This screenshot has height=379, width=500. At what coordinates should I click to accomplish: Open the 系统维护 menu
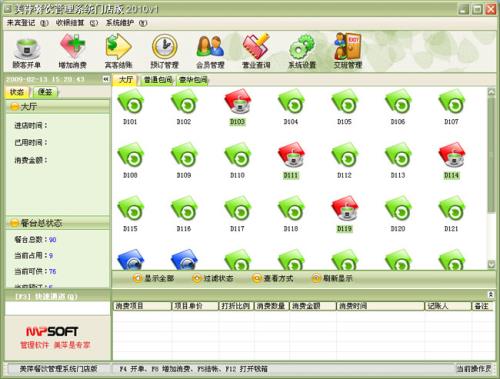[126, 23]
